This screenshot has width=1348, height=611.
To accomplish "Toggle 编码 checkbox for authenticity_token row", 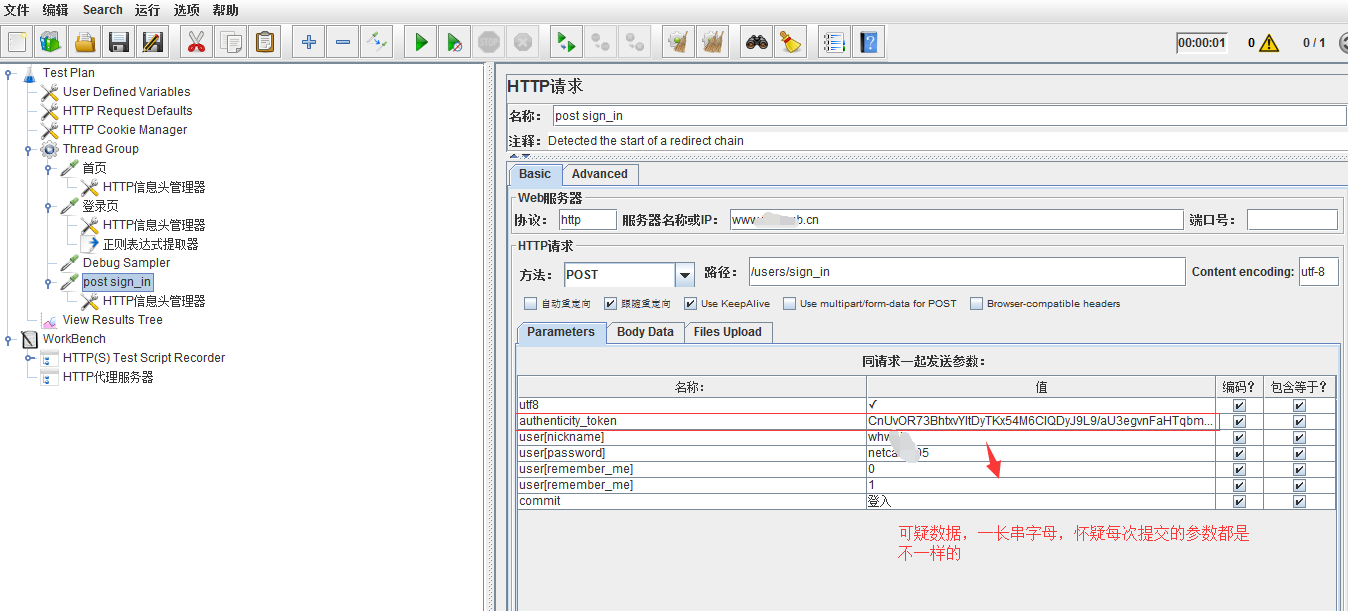I will click(x=1240, y=422).
